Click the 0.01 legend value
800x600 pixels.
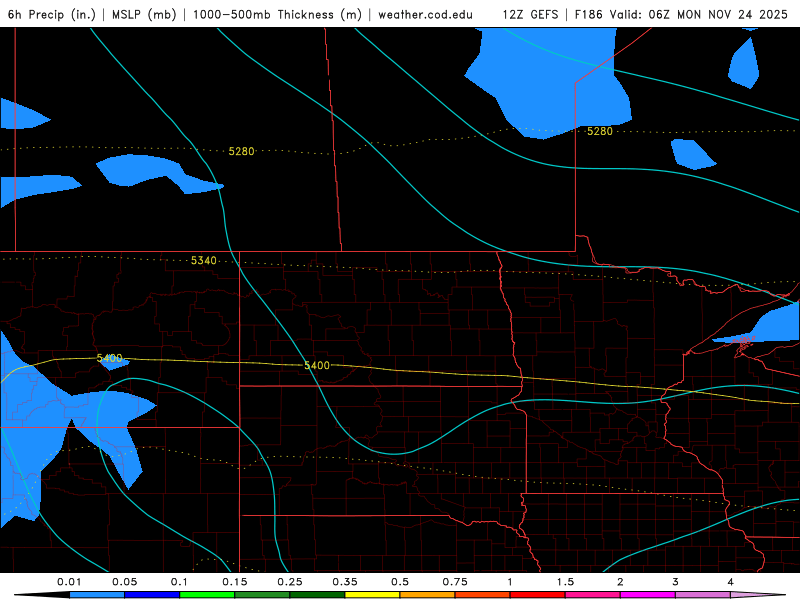click(69, 582)
